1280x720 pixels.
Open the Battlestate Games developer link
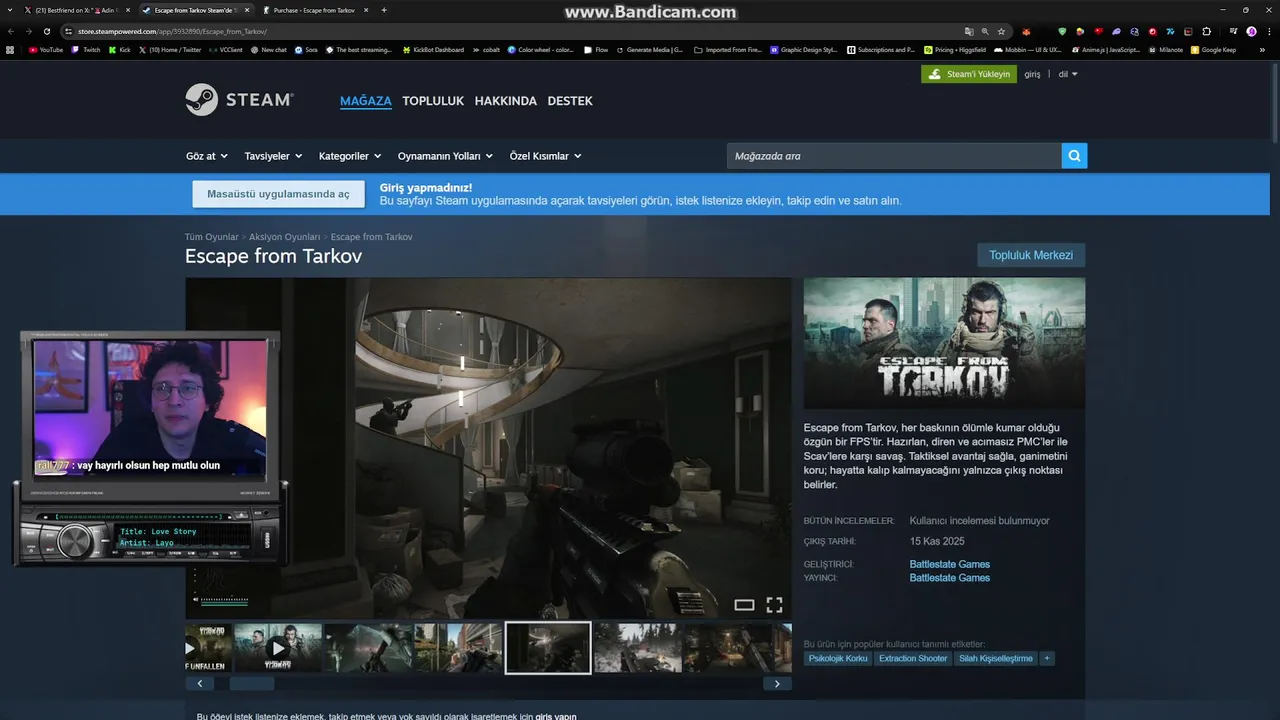tap(950, 564)
